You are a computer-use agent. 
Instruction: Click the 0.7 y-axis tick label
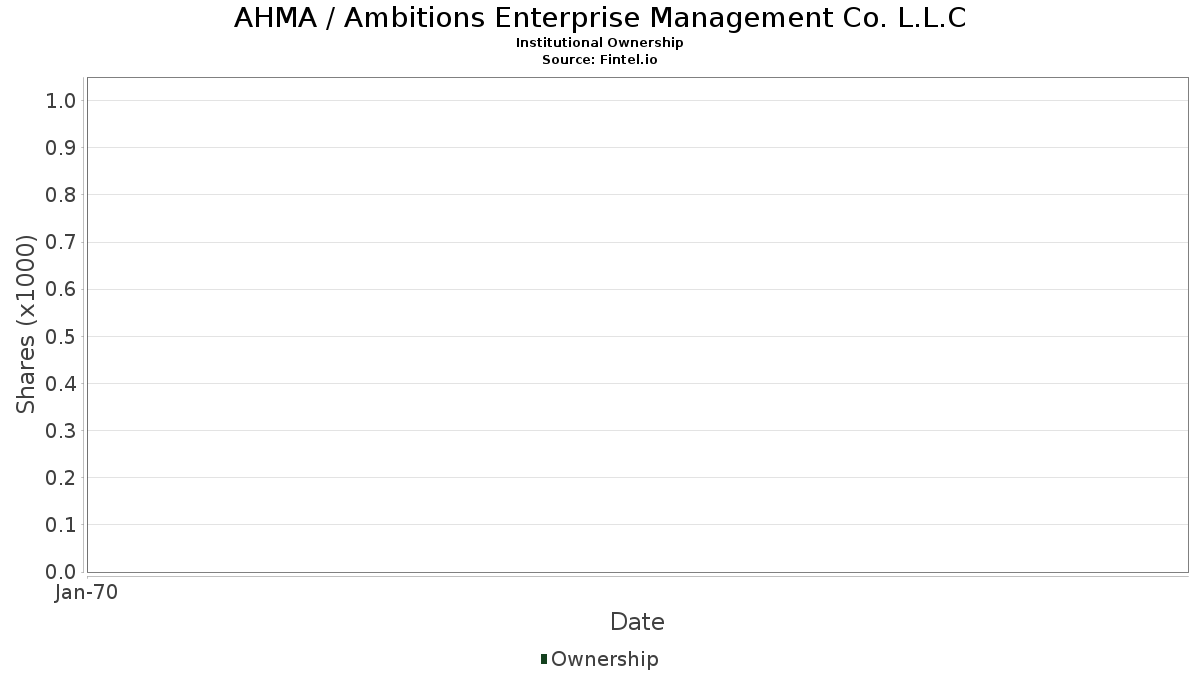61,242
